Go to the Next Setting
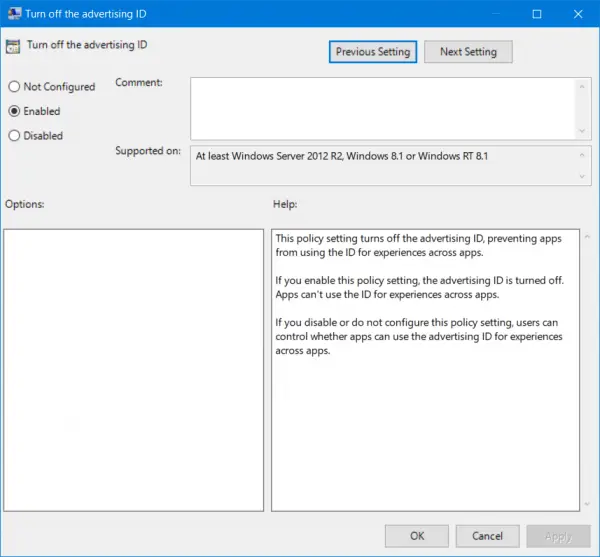This screenshot has height=557, width=600. (x=468, y=52)
